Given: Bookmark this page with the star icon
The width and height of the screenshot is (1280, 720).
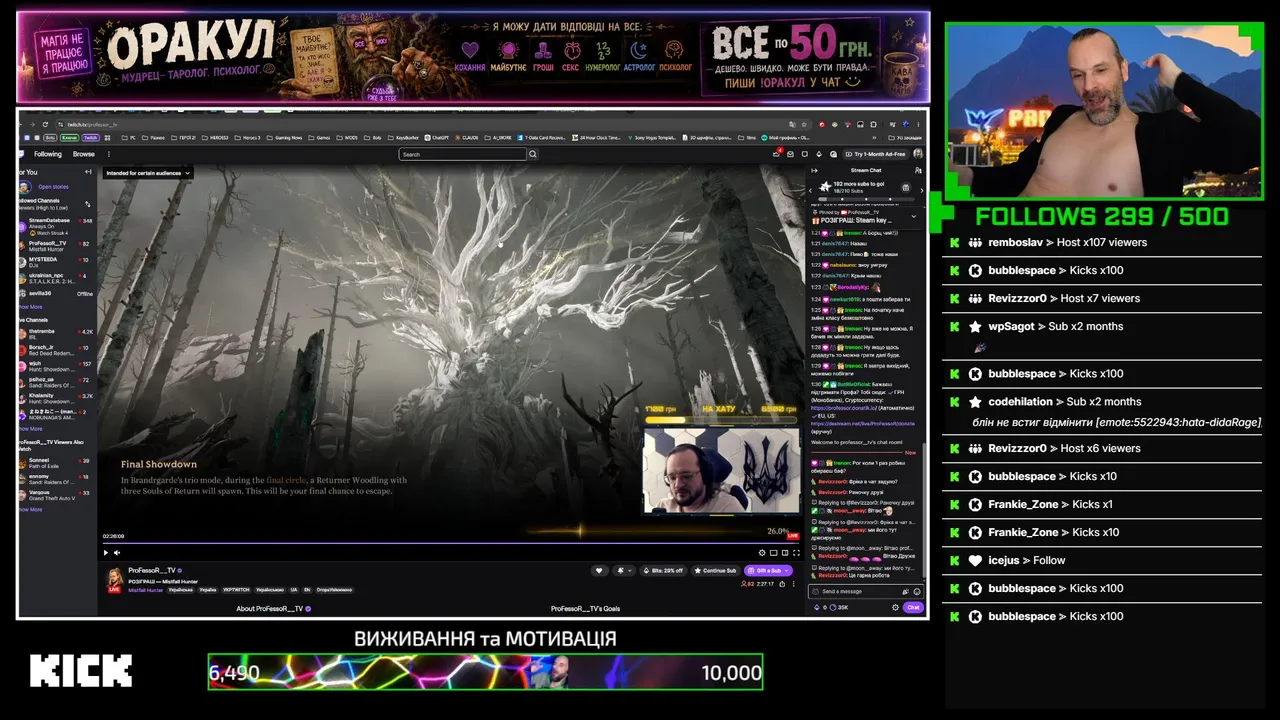Looking at the screenshot, I should click(806, 124).
